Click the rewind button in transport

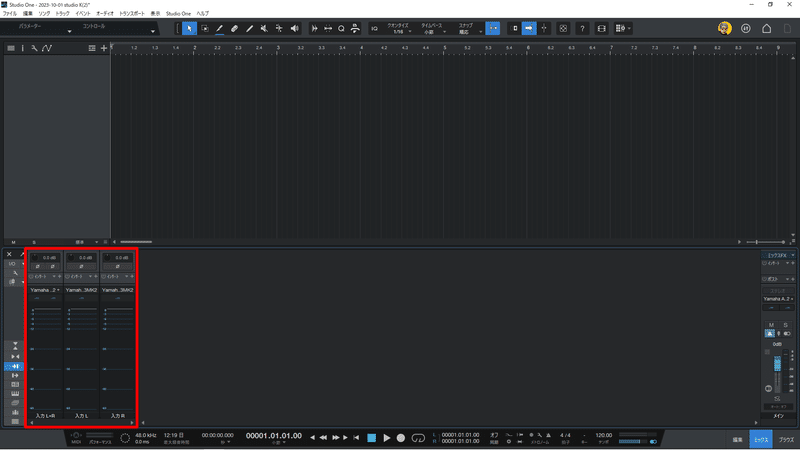point(323,438)
